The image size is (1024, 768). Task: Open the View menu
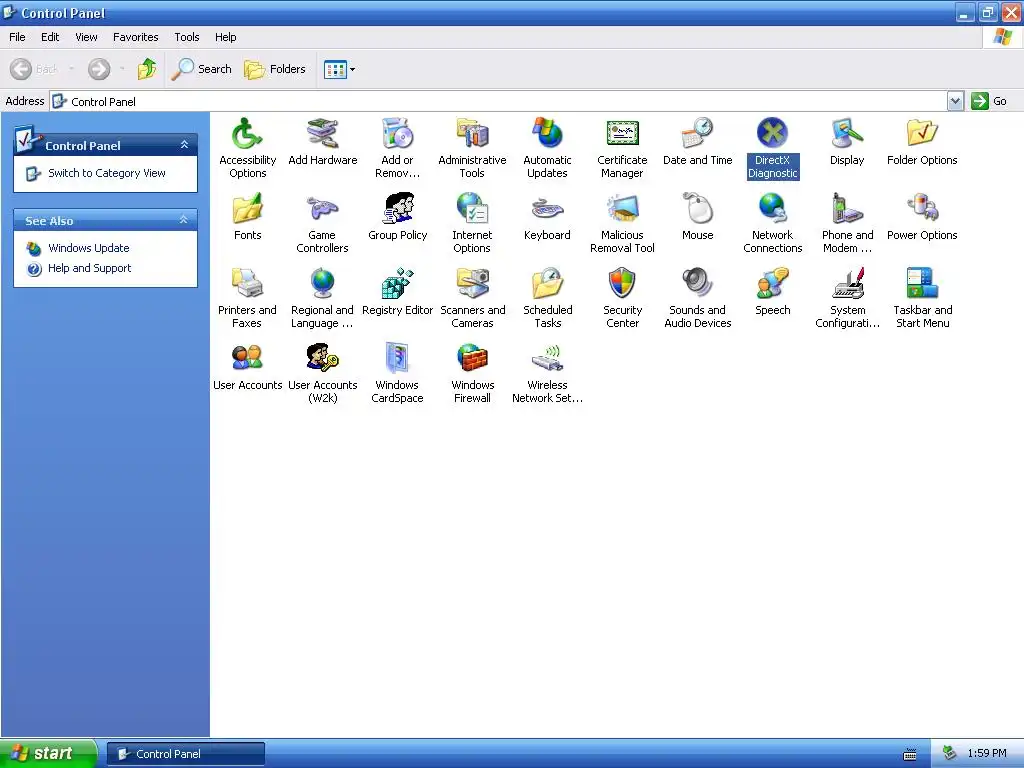86,37
